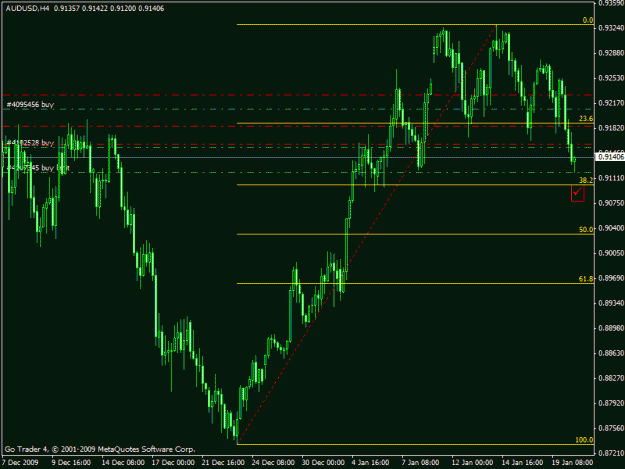Click the Fibonacci 0.0 level label
This screenshot has height=469, width=625.
pos(588,20)
